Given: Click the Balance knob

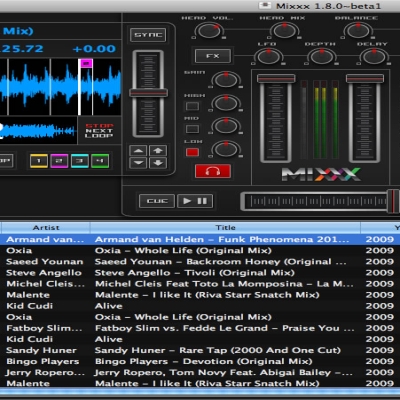Looking at the screenshot, I should 358,31.
